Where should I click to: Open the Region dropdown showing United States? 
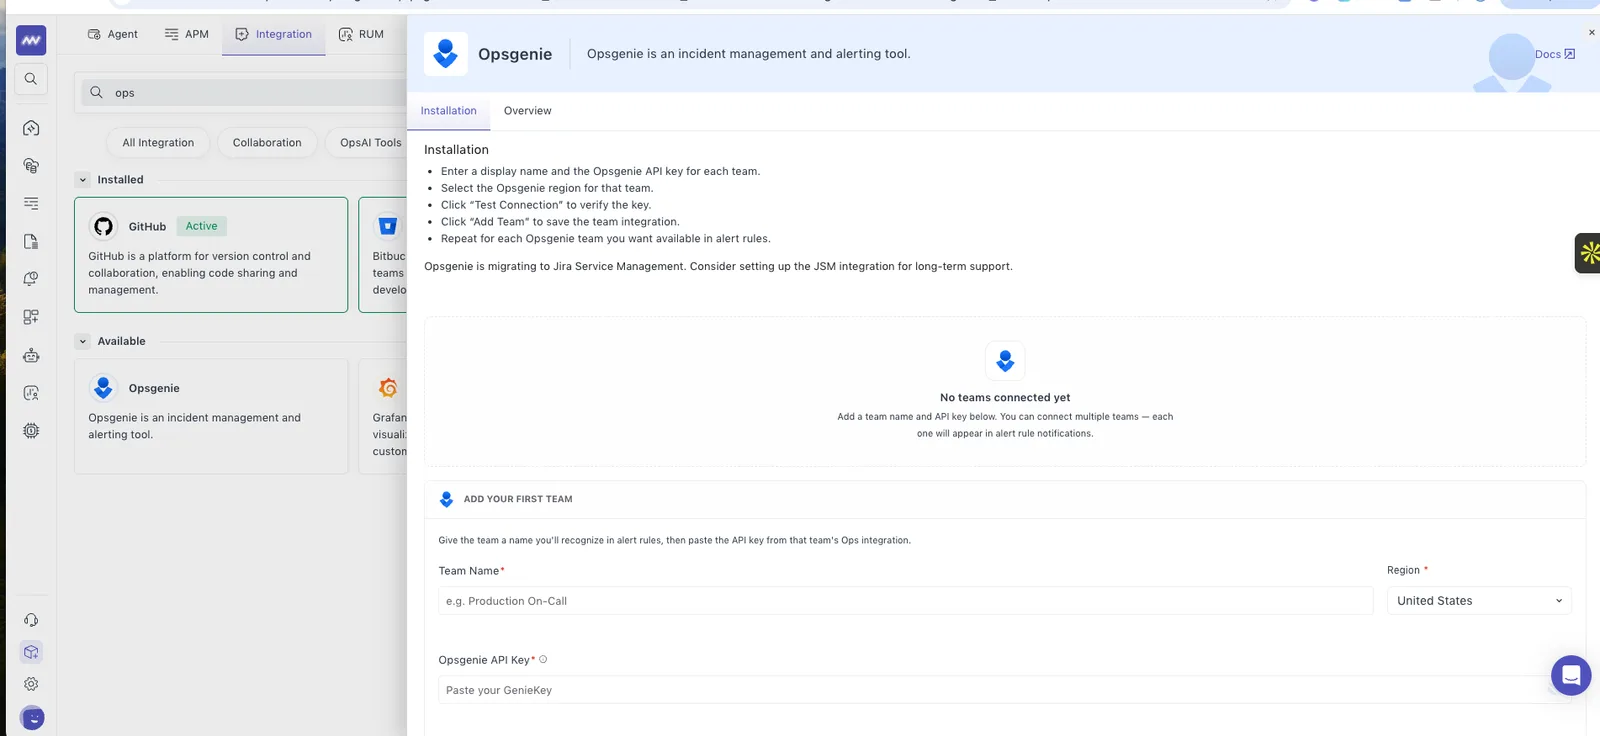click(x=1479, y=601)
